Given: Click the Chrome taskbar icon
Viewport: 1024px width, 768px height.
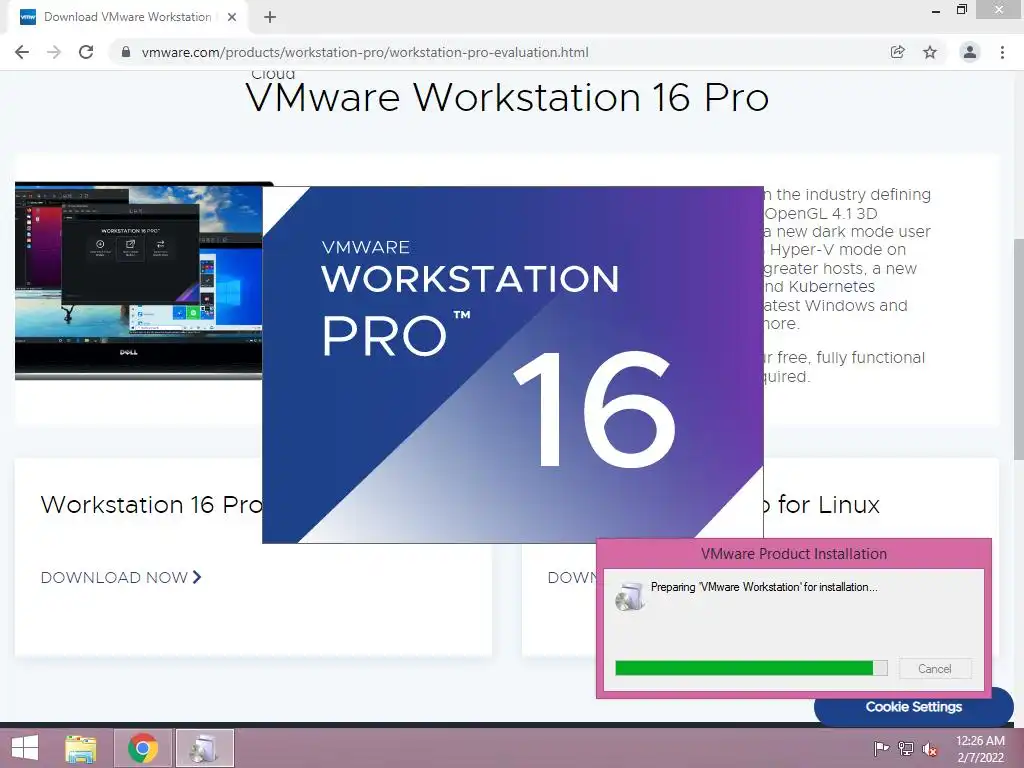Looking at the screenshot, I should (x=142, y=748).
